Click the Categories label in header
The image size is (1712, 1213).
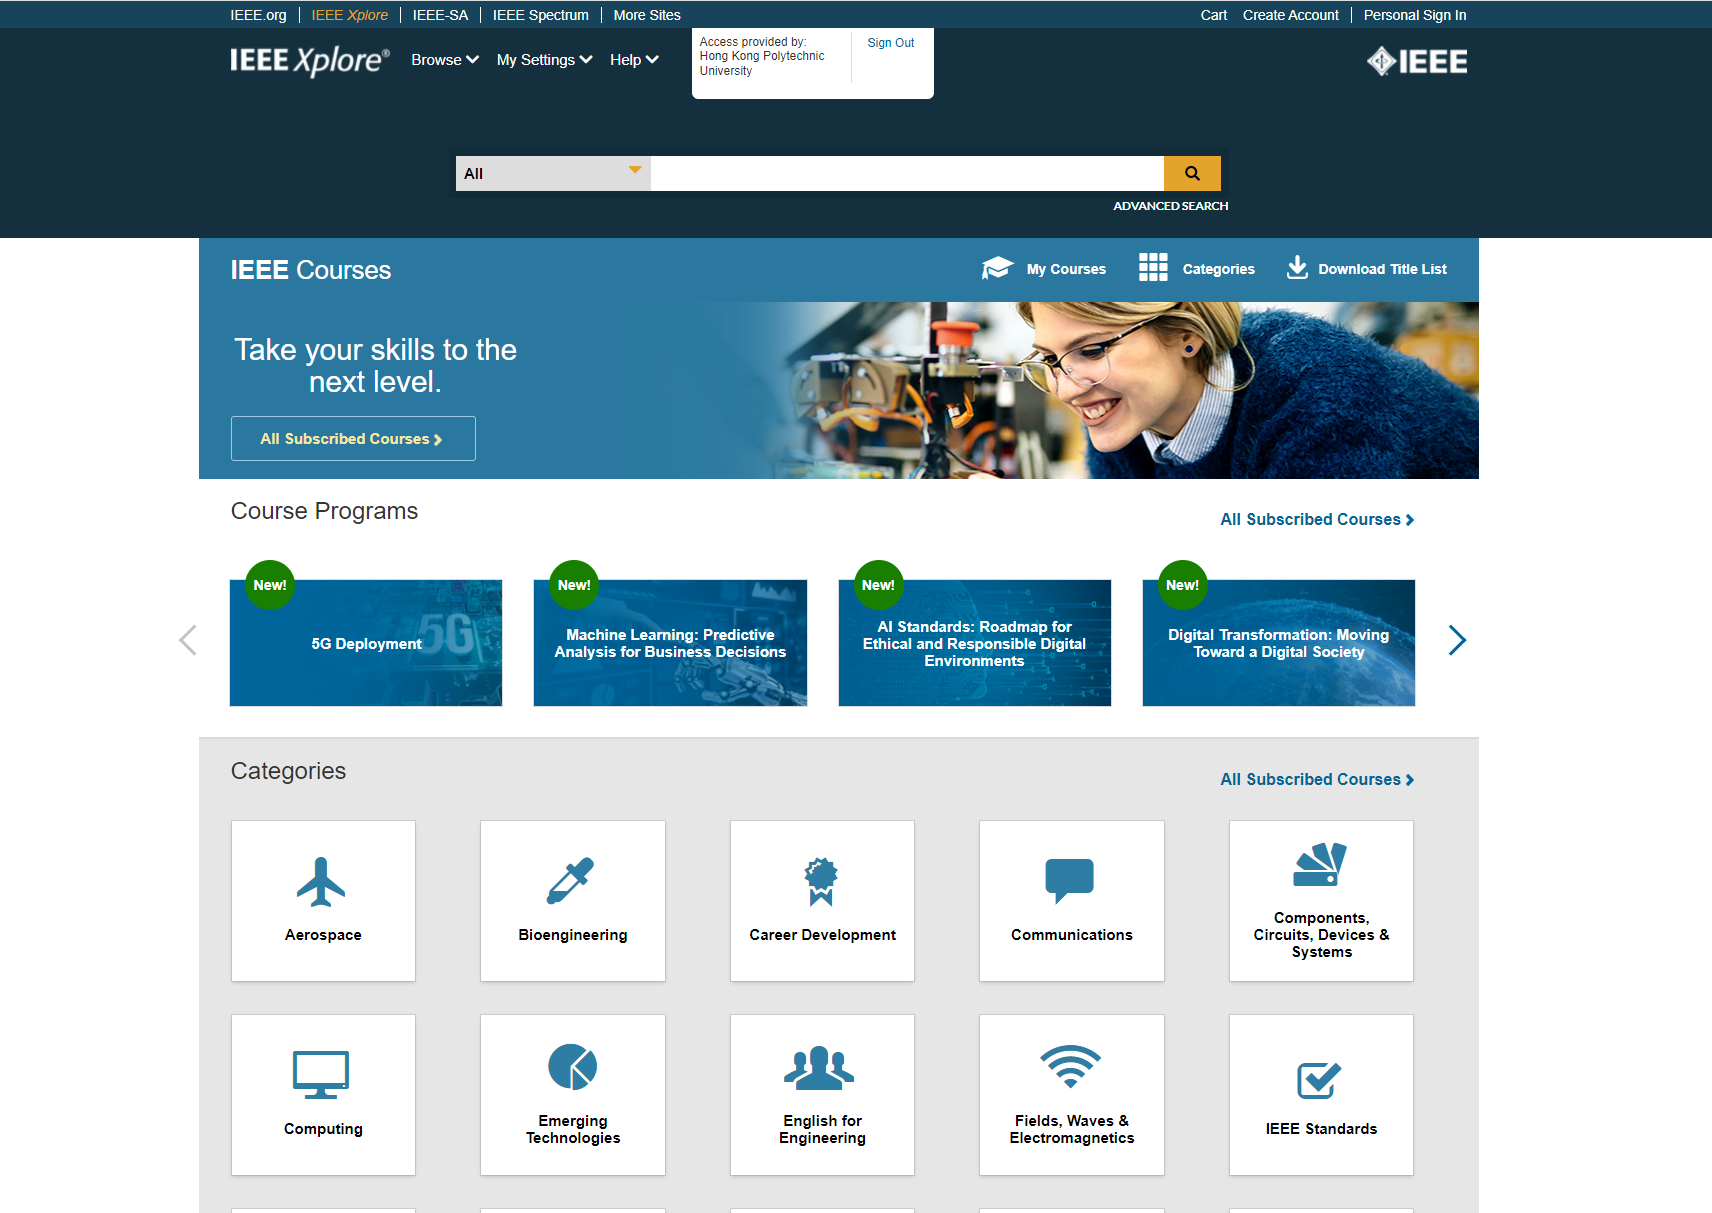1218,269
